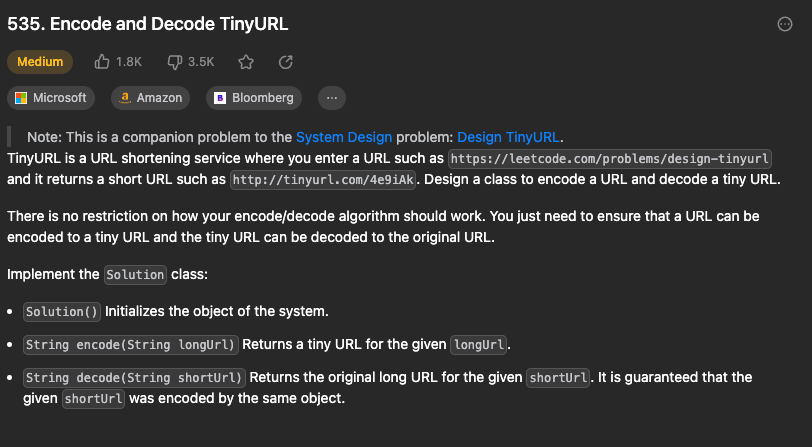
Task: Select the Amazon company tag
Action: 150,98
